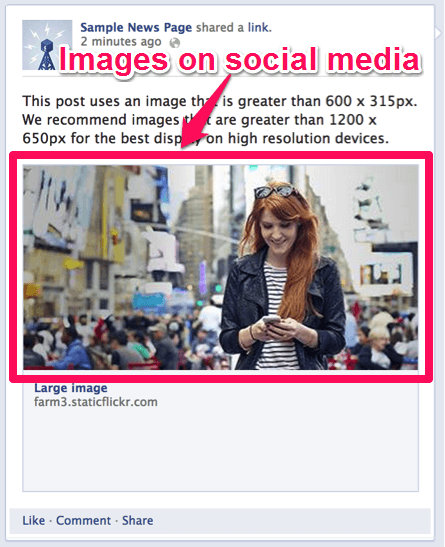Click the word 'link' in the post header

click(x=258, y=27)
